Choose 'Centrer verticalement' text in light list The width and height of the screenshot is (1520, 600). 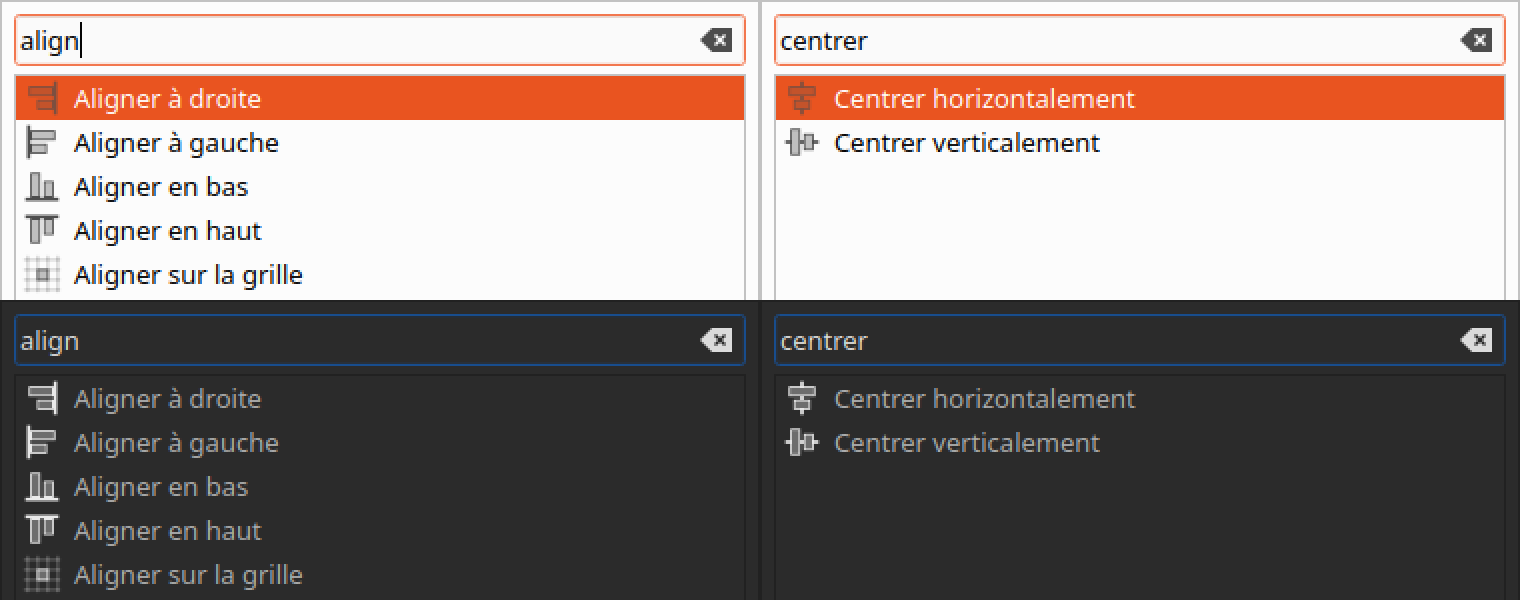click(967, 143)
